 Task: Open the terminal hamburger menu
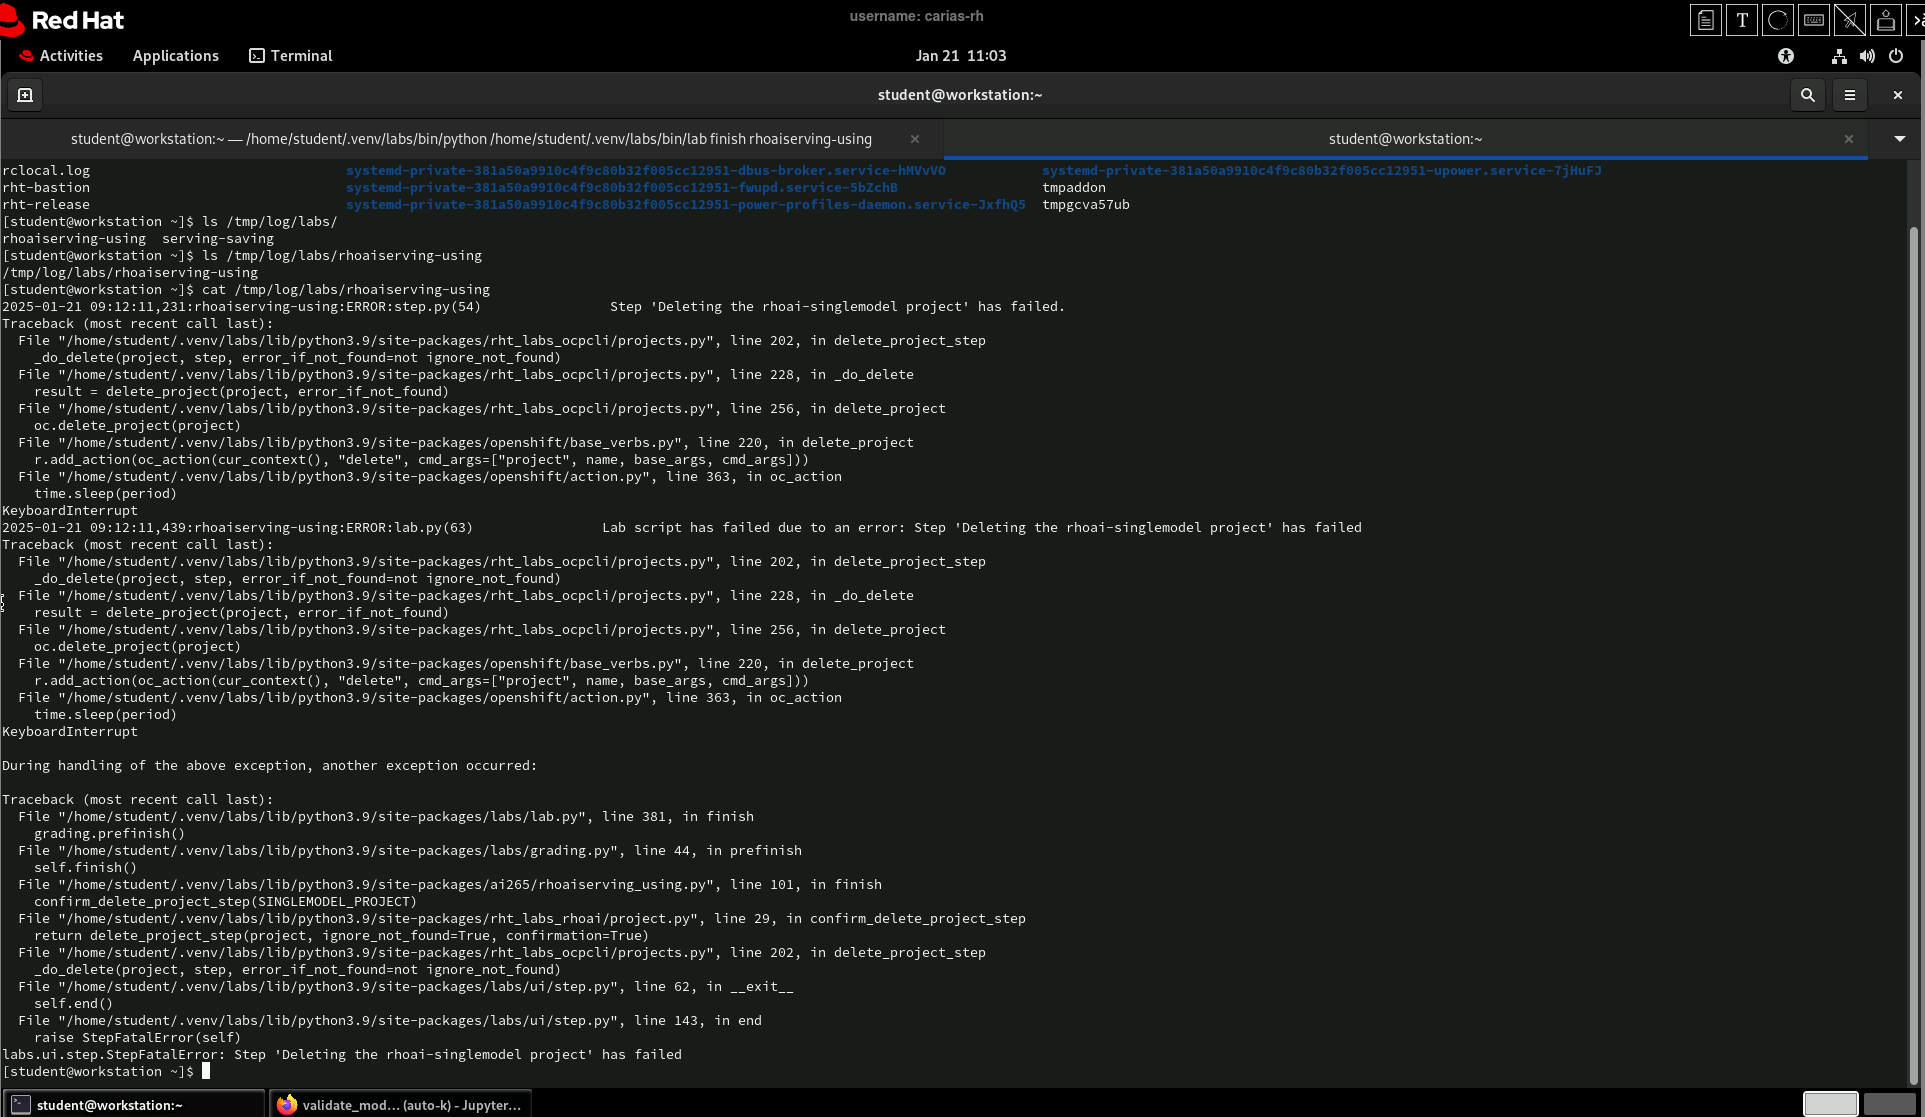1849,95
